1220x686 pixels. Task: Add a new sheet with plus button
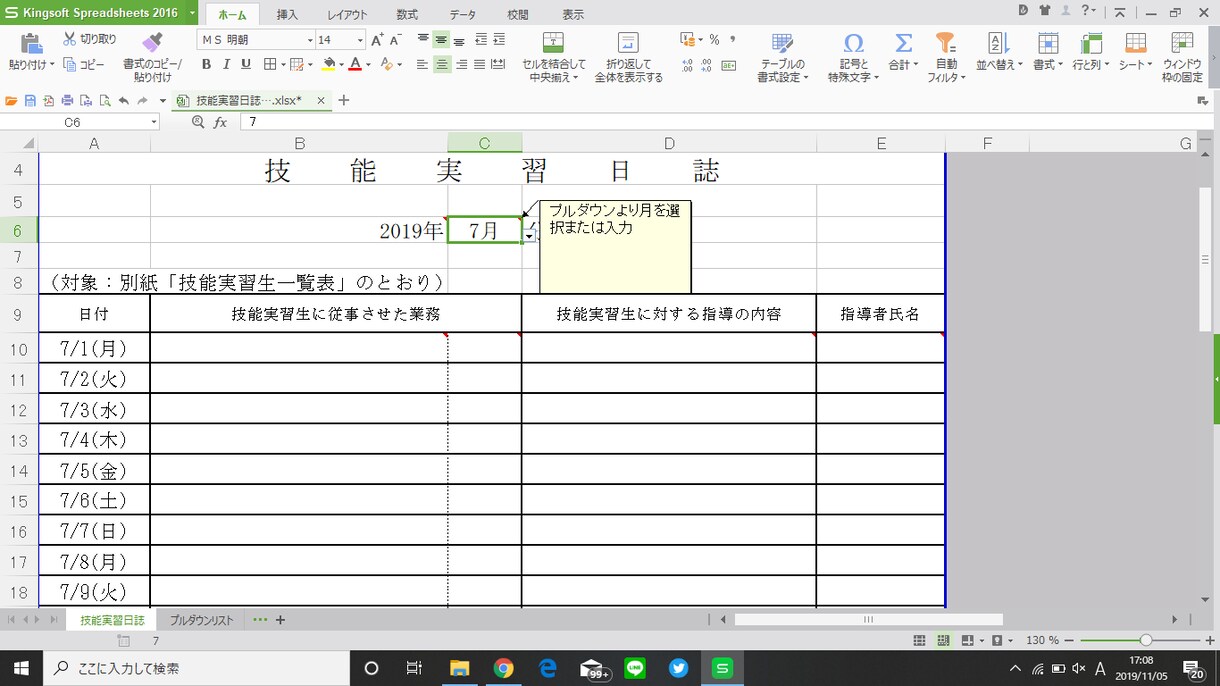point(280,620)
